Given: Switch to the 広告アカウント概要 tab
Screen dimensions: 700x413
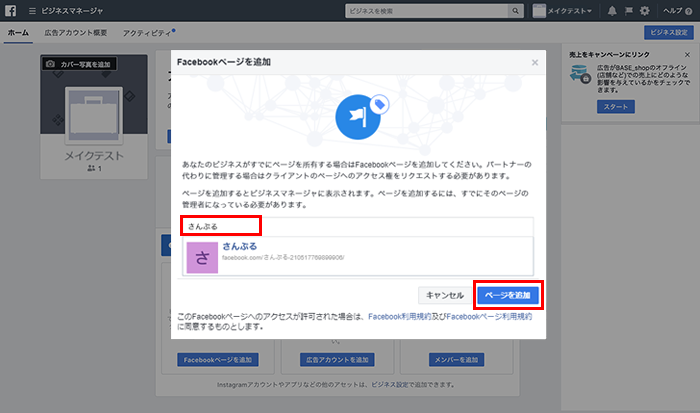Looking at the screenshot, I should [x=75, y=33].
